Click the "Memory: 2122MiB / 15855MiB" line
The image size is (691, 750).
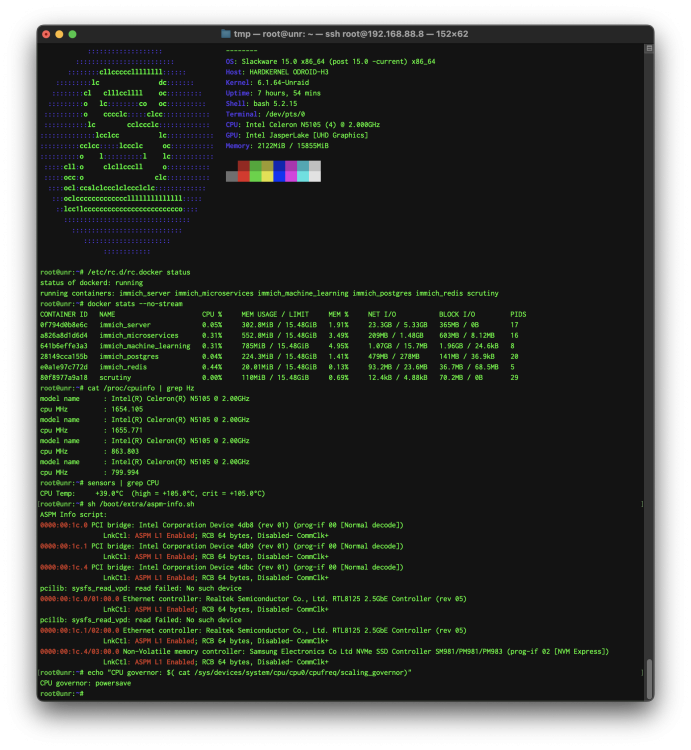277,145
